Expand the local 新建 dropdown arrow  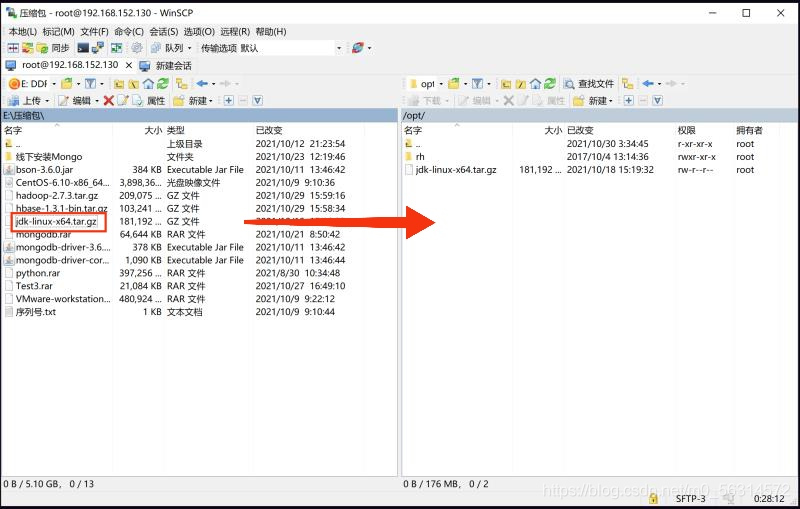211,100
